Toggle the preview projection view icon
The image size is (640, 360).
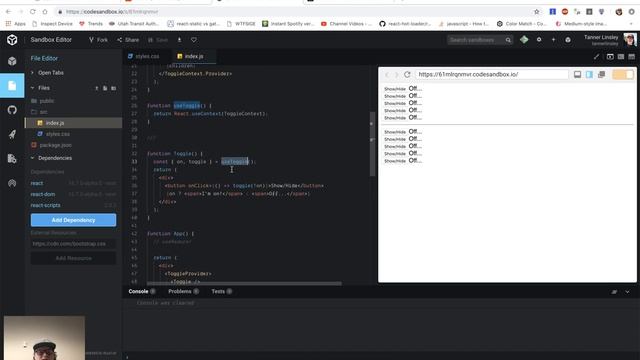[589, 75]
